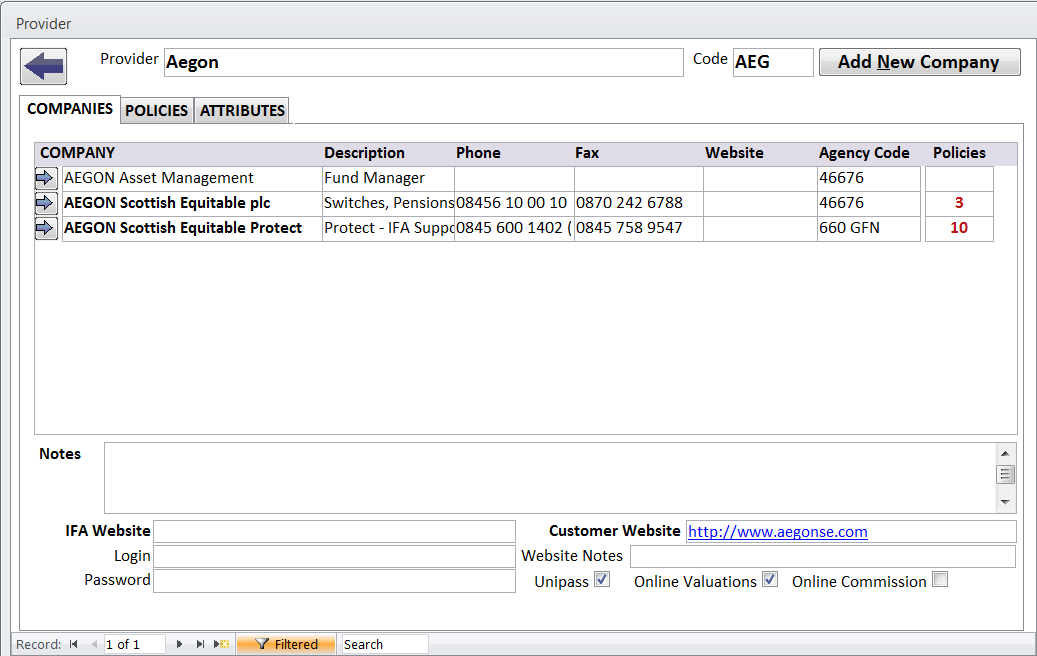Enable the Online Commission checkbox
The width and height of the screenshot is (1037, 656).
coord(940,580)
